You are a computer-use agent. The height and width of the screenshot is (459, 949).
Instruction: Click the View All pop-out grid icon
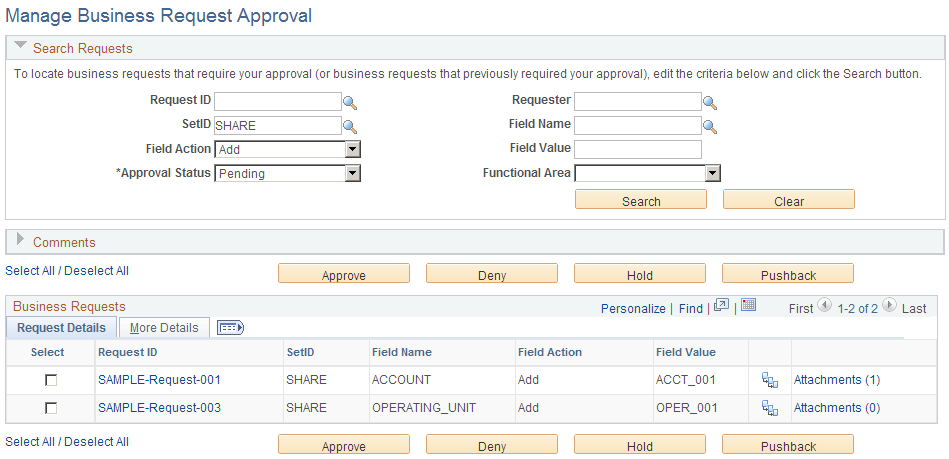tap(721, 305)
